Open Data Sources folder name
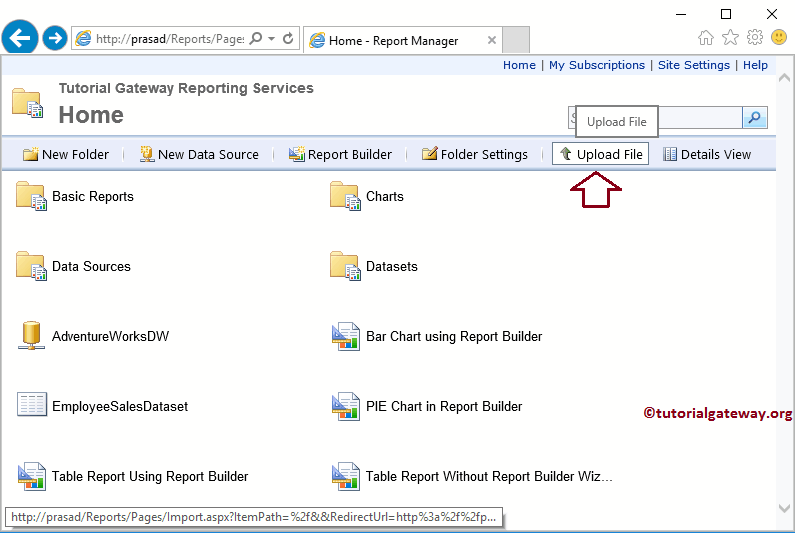 click(91, 266)
